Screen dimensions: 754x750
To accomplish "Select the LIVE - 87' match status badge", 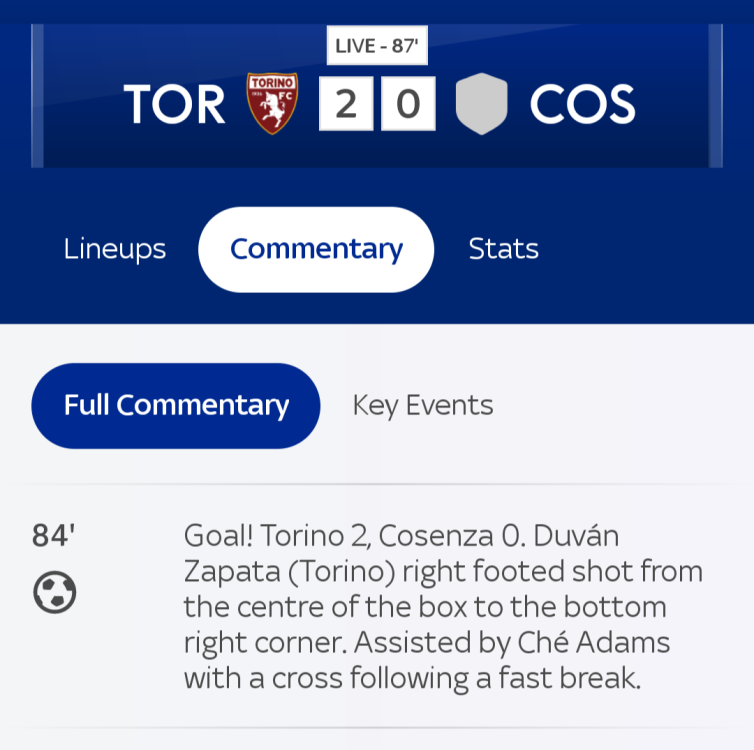I will point(377,46).
